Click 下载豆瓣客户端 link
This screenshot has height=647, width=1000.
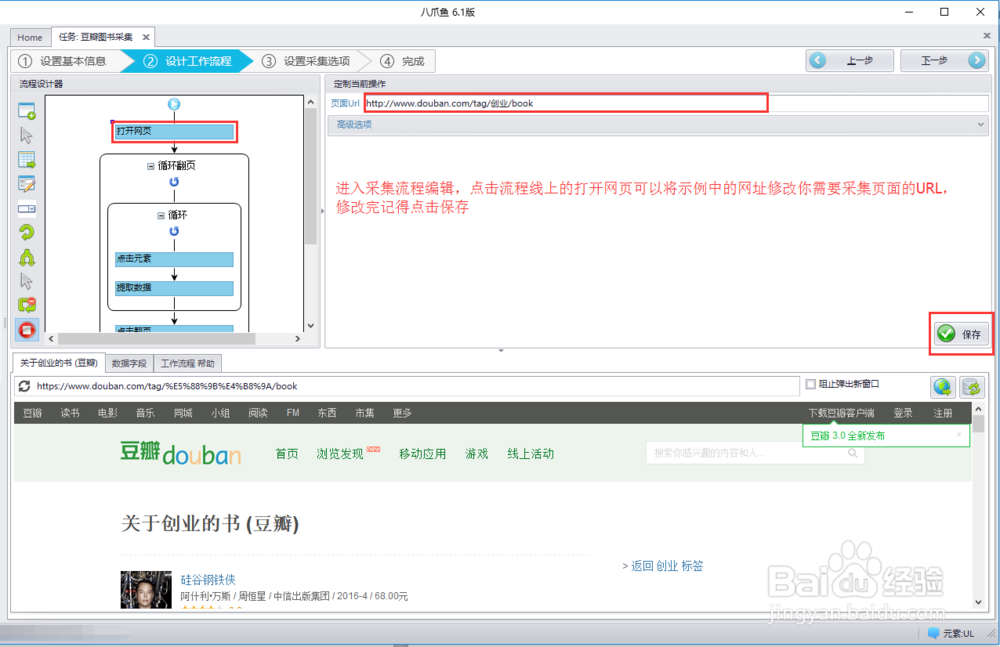coord(841,413)
